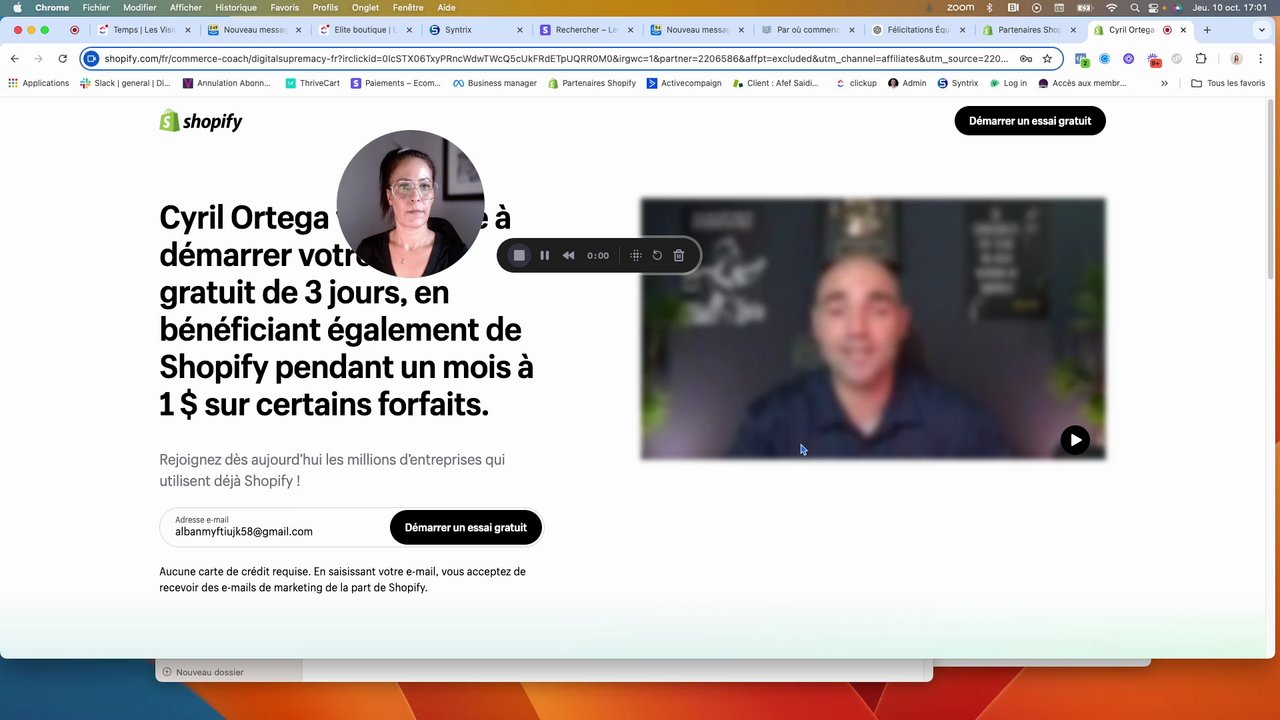The image size is (1280, 720).
Task: Click the Démarrer un essai gratuit button beside the email field
Action: point(466,527)
